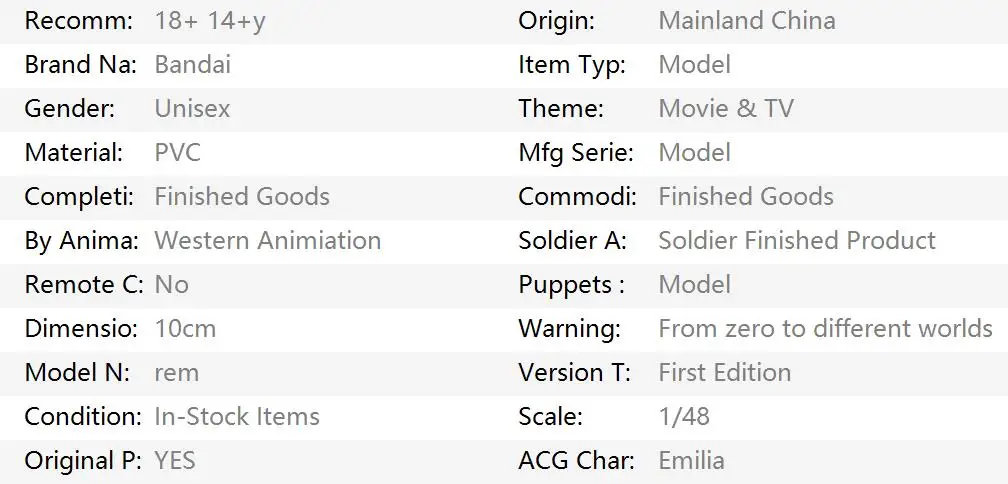
Task: Select the In-Stock Items condition value
Action: 237,417
